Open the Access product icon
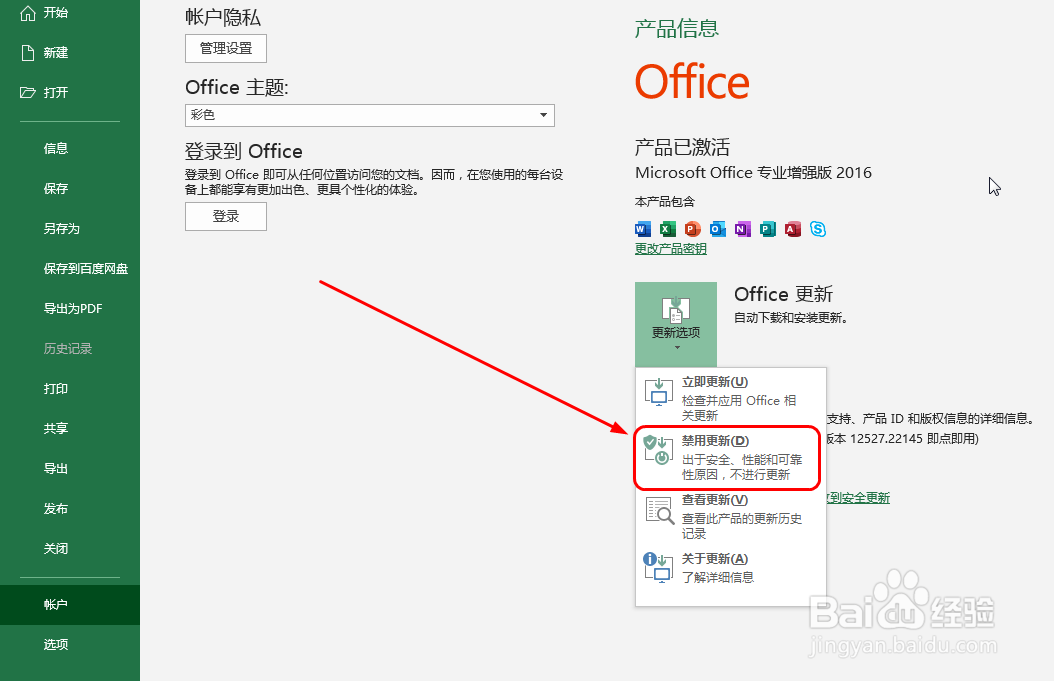Screen dimensions: 1054x681 [792, 229]
